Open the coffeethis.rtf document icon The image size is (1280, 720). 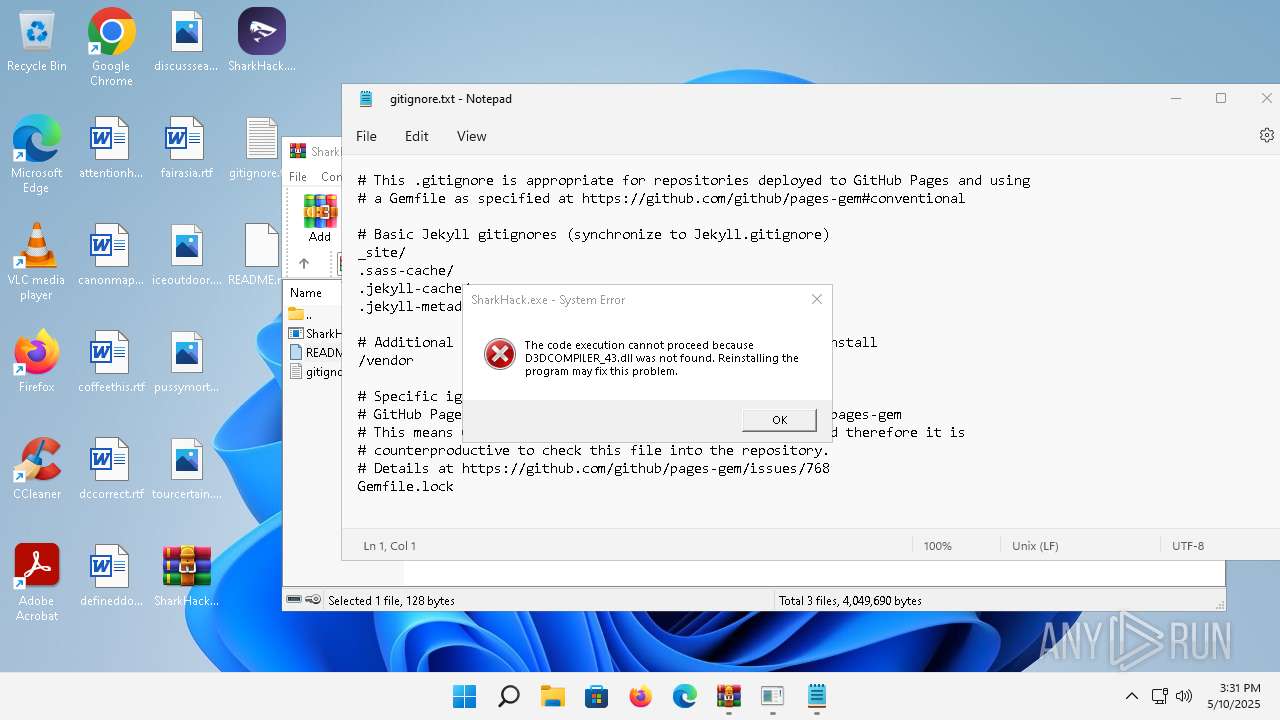pyautogui.click(x=110, y=362)
